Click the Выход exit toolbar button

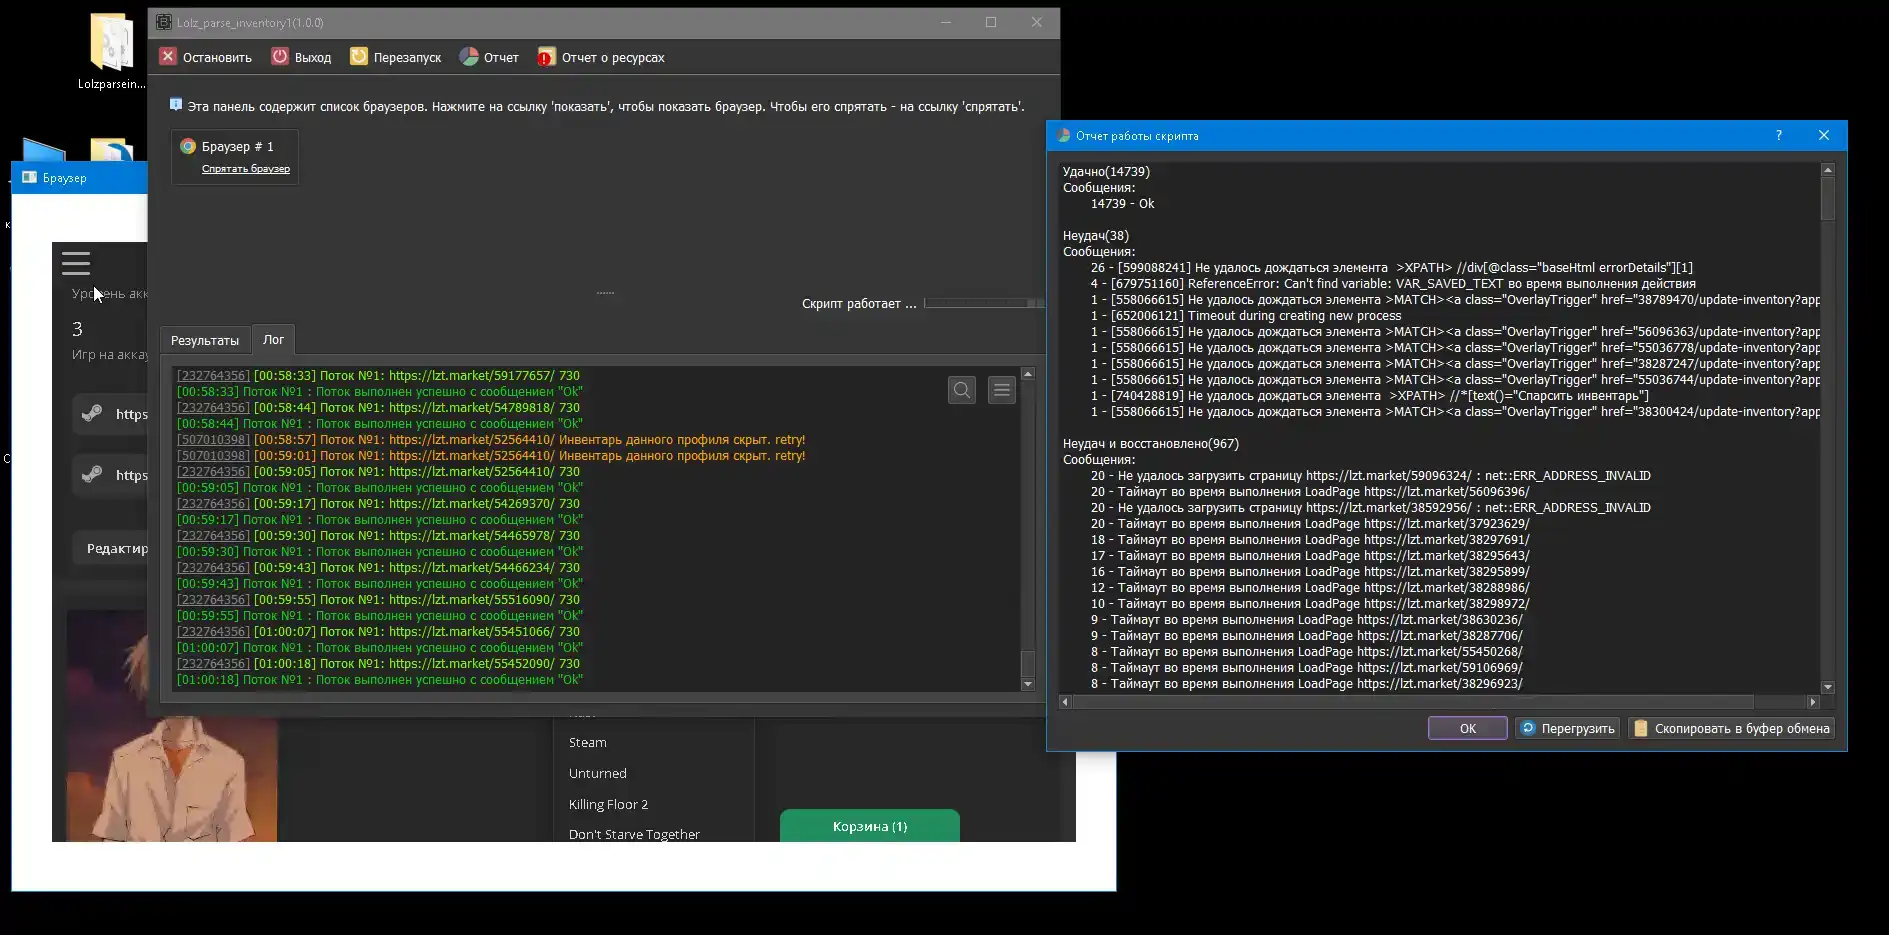click(301, 57)
